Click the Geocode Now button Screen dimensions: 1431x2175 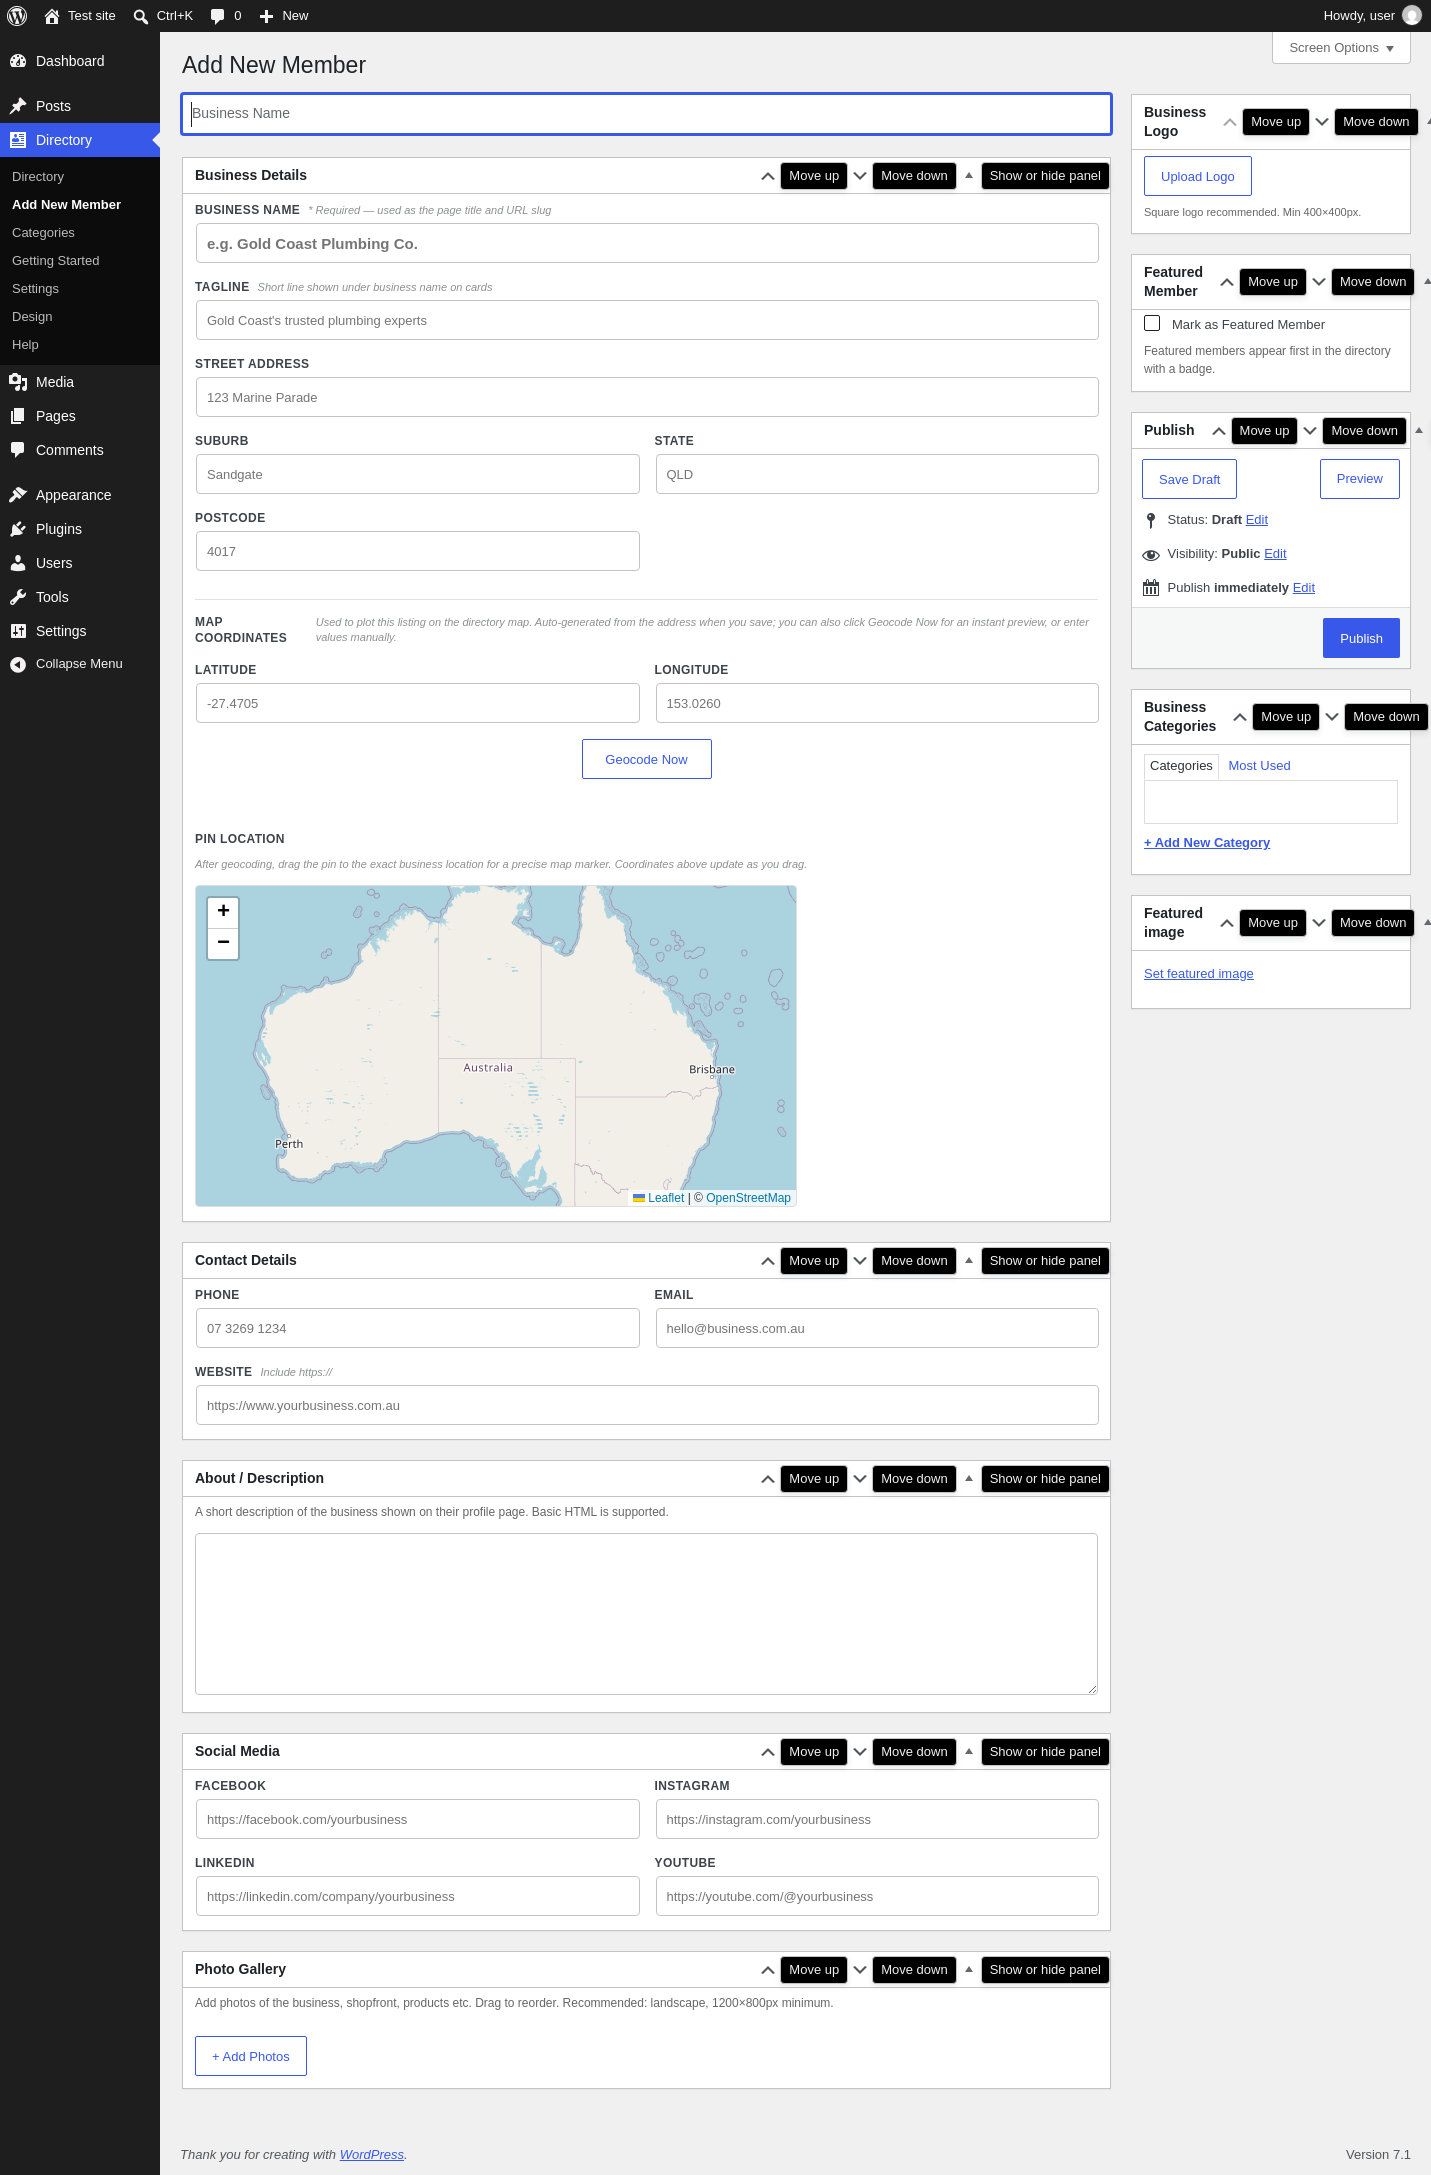pyautogui.click(x=646, y=759)
